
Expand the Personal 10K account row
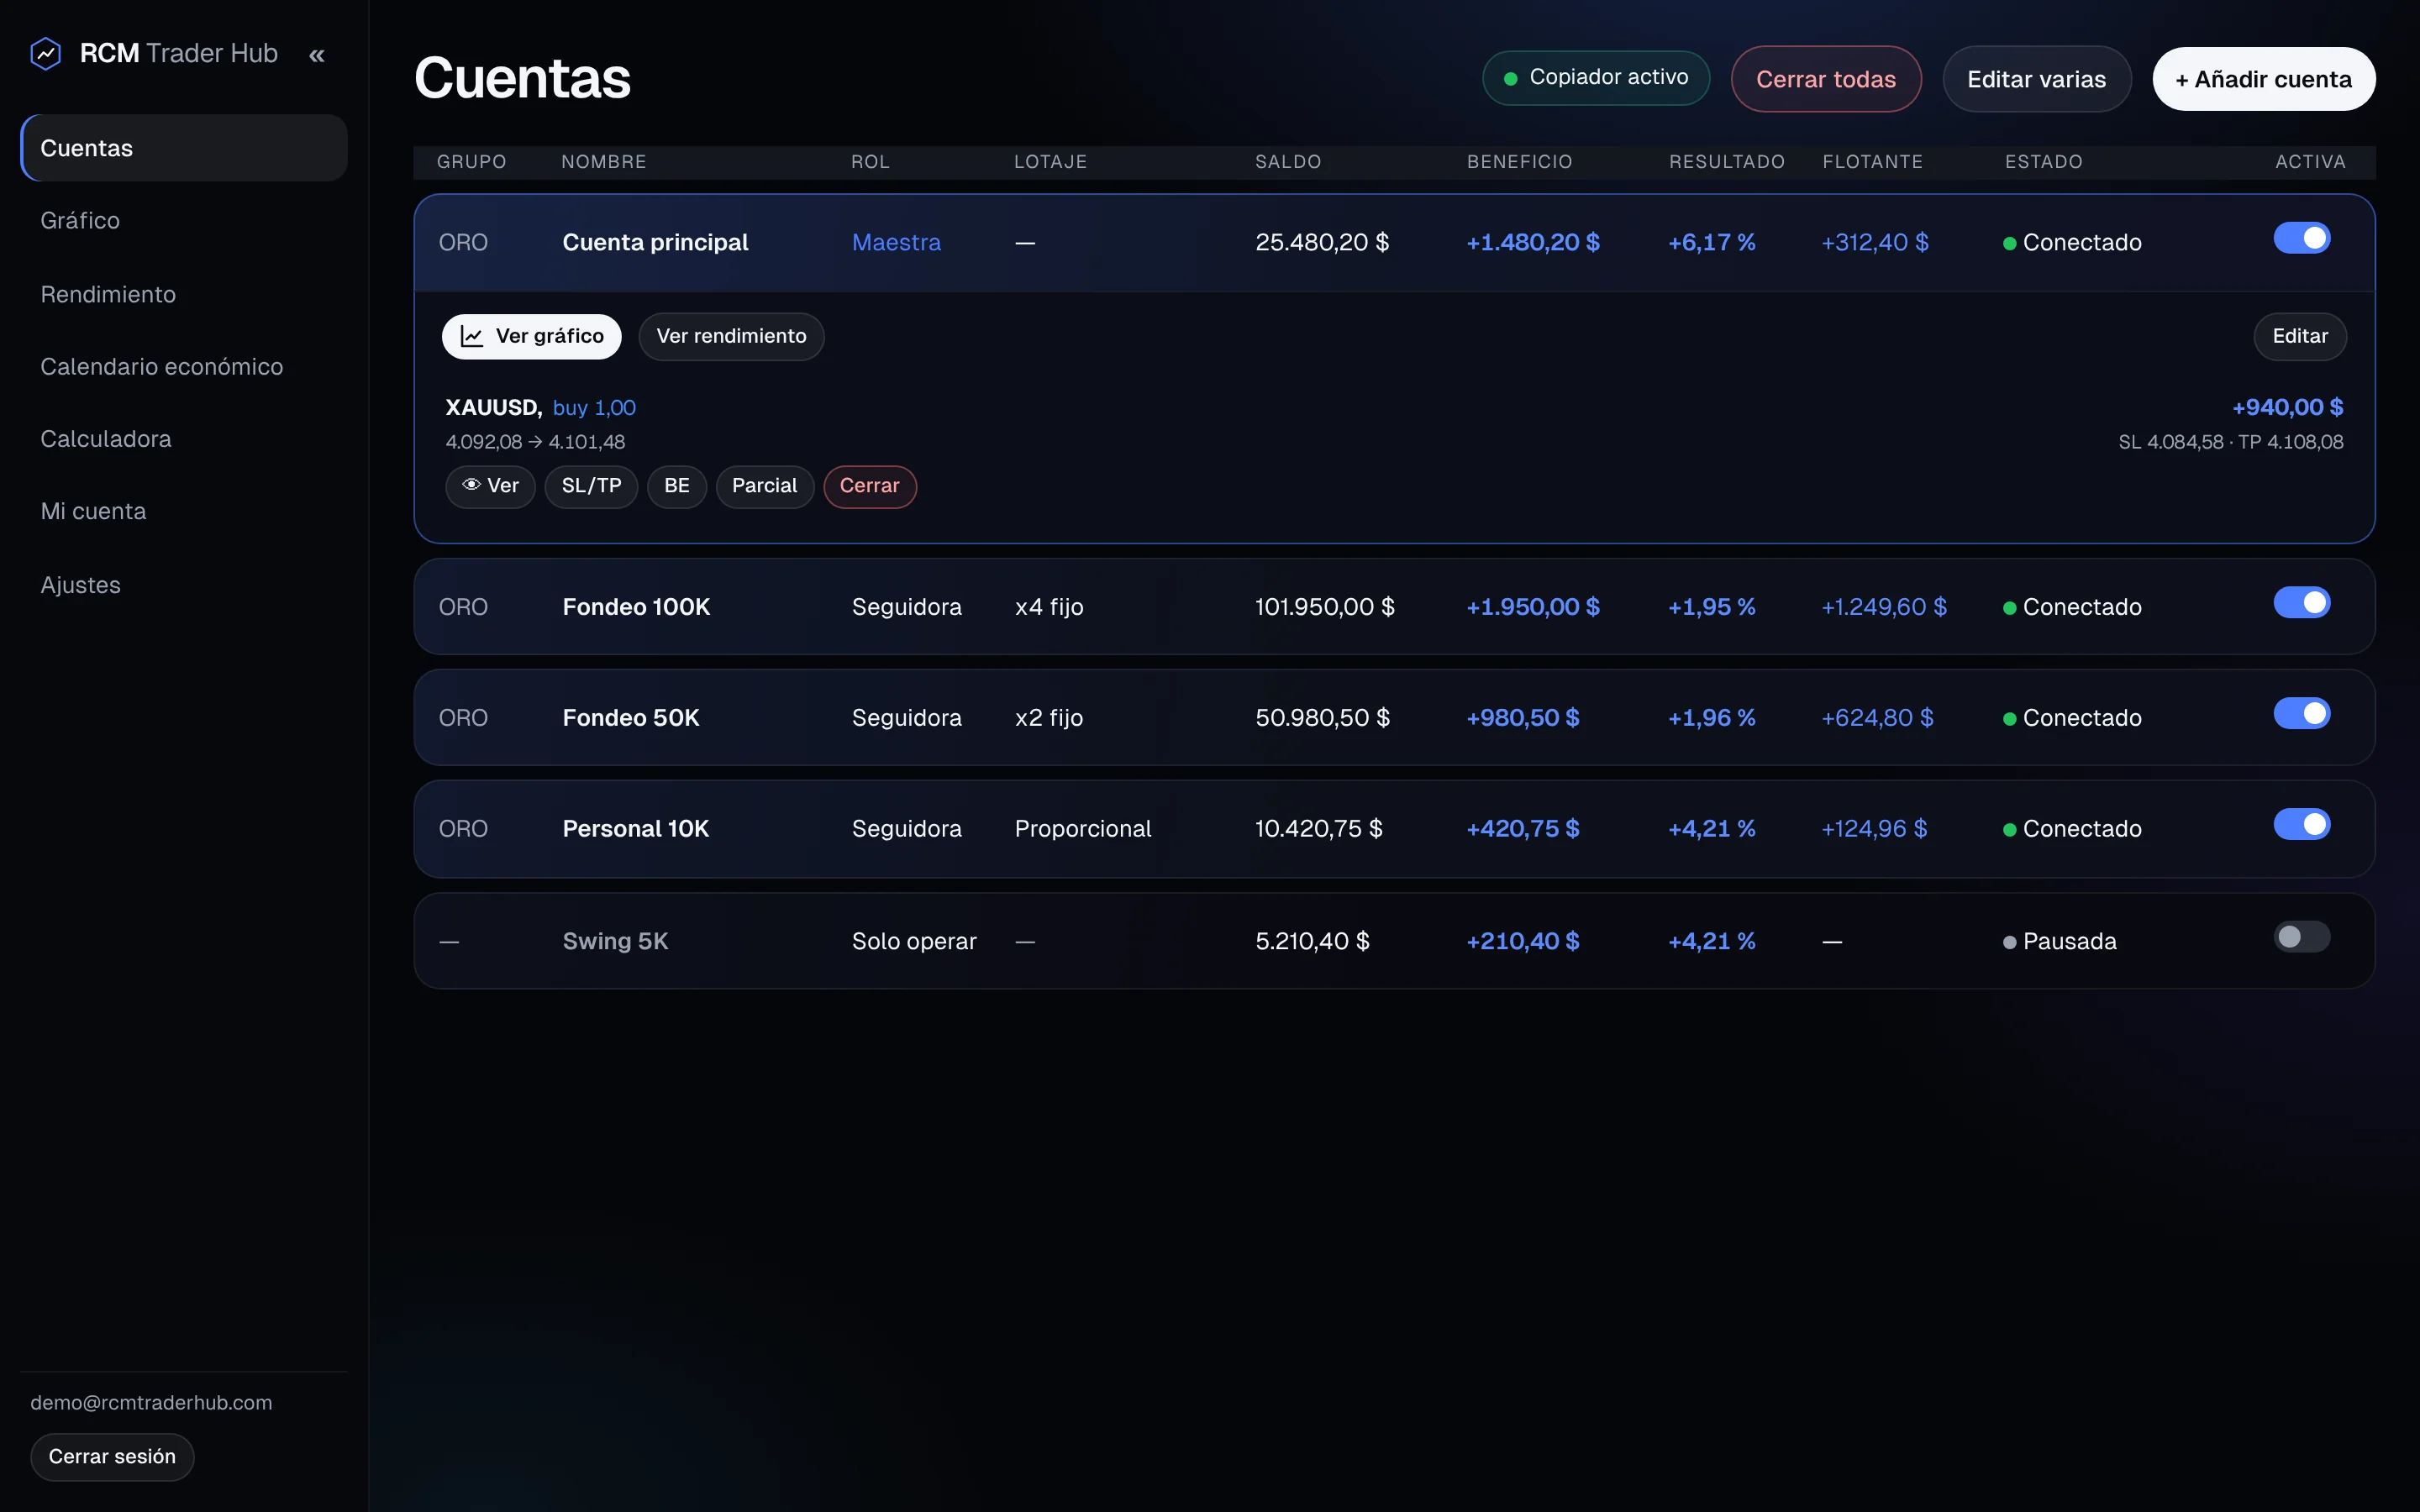1394,829
